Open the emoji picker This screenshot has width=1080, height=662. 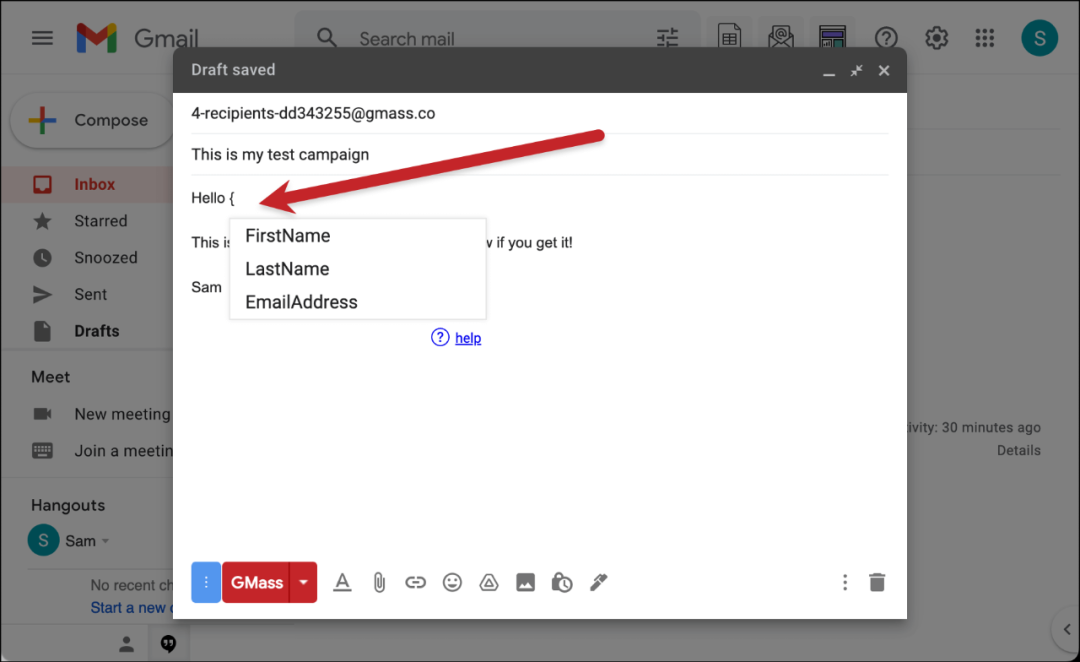click(452, 582)
